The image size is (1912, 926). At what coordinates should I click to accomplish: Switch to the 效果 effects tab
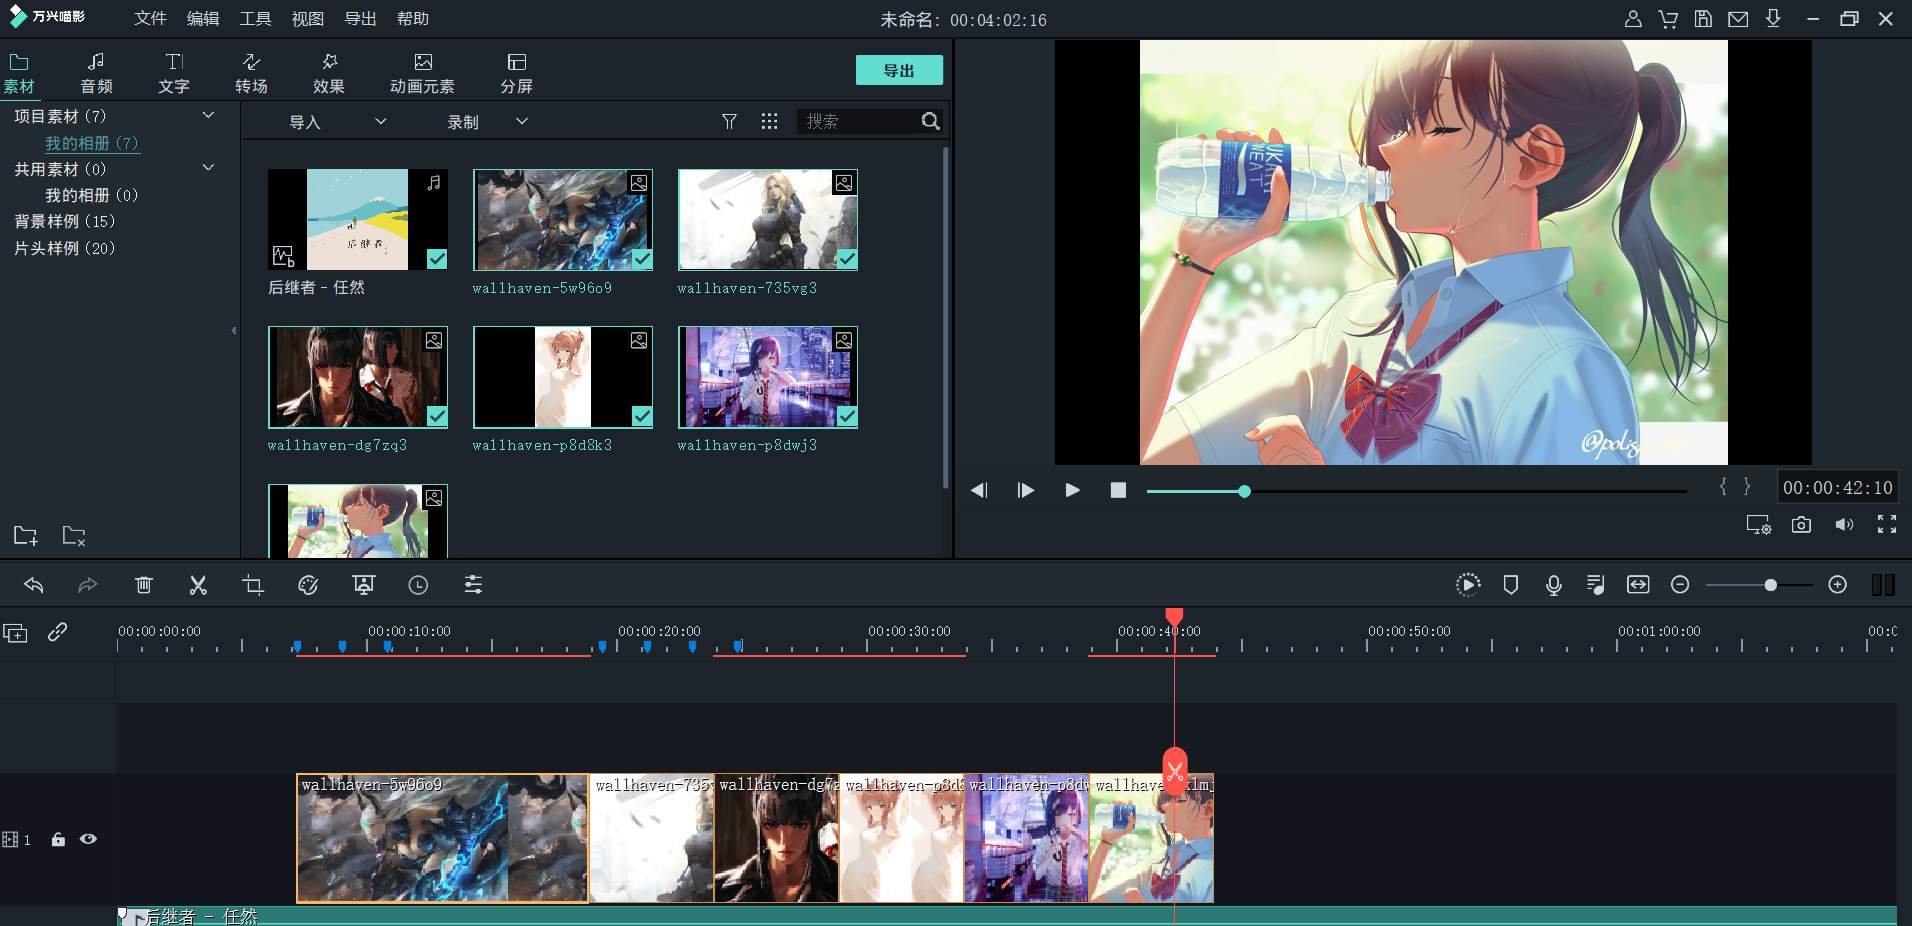pos(329,74)
